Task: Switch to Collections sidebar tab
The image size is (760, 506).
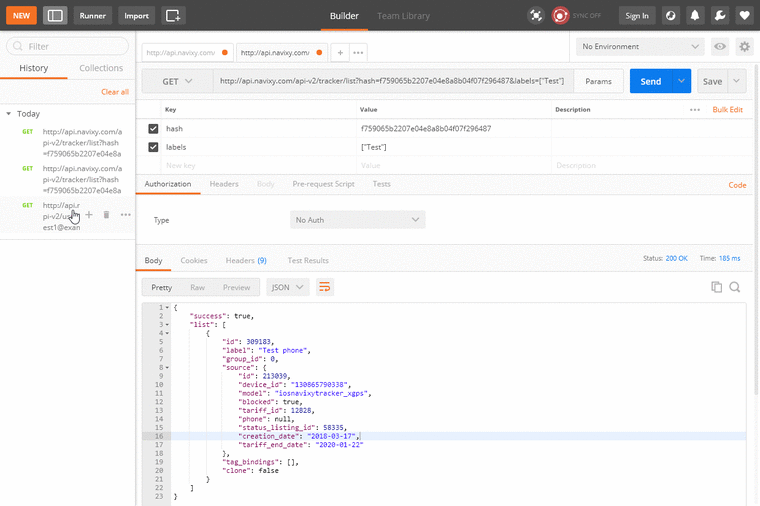Action: click(101, 68)
